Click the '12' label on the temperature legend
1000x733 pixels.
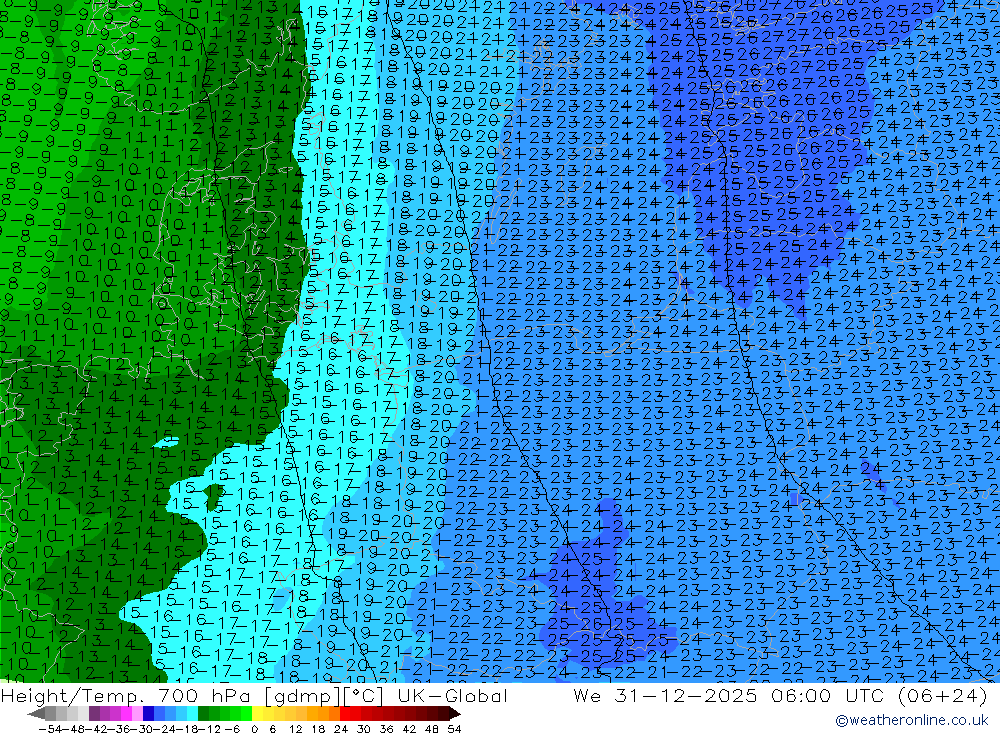pyautogui.click(x=295, y=729)
